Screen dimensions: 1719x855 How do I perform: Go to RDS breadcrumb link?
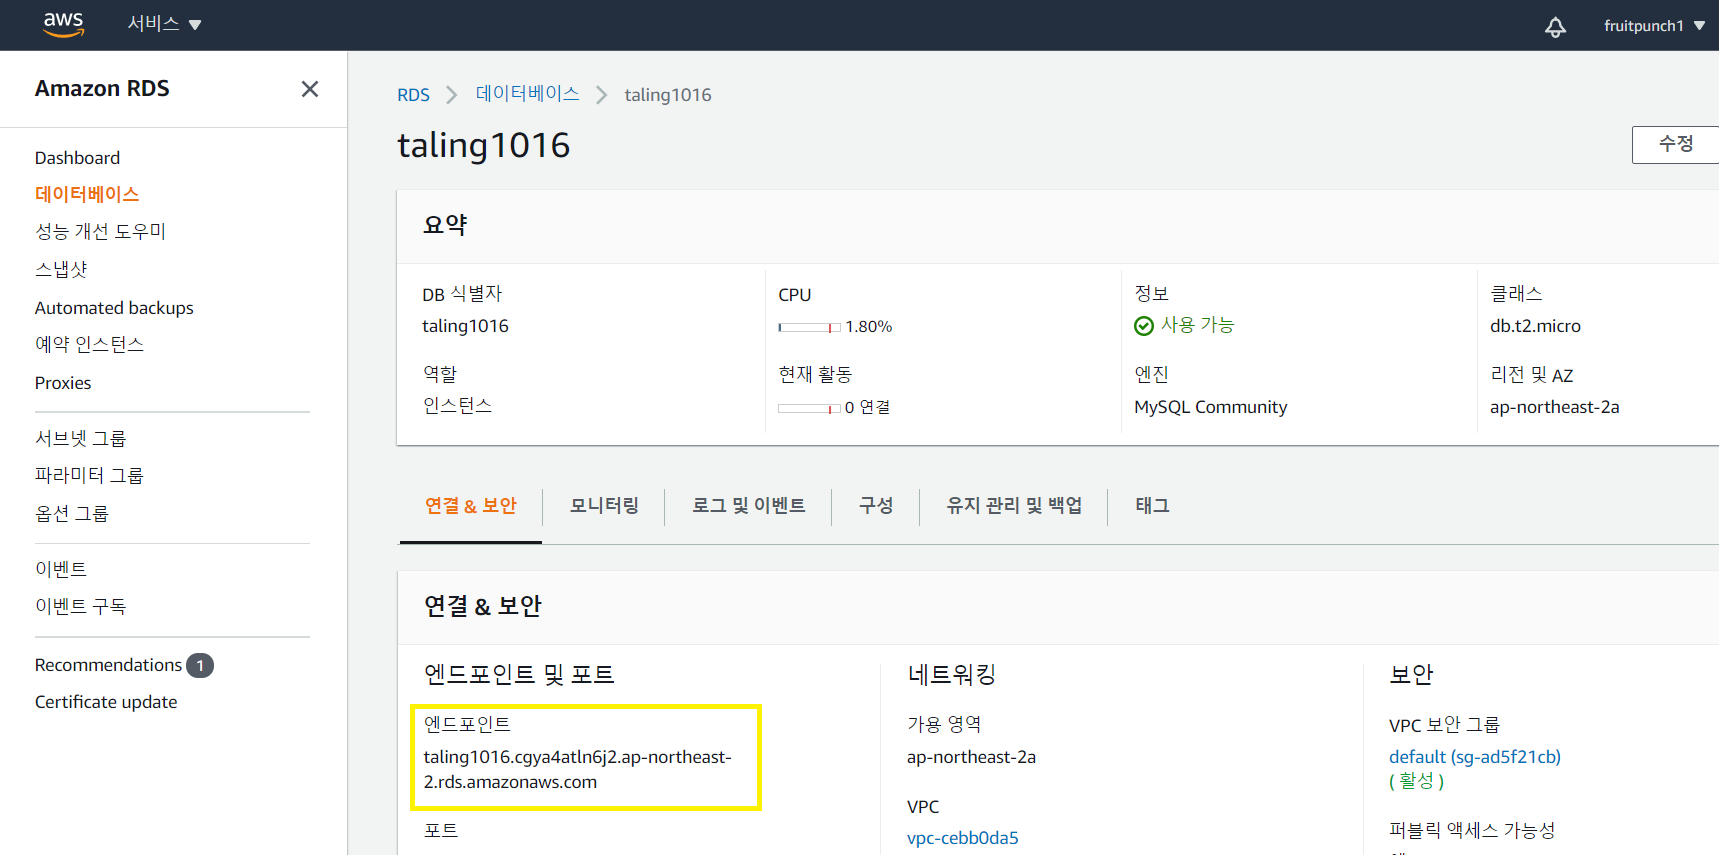click(x=413, y=95)
